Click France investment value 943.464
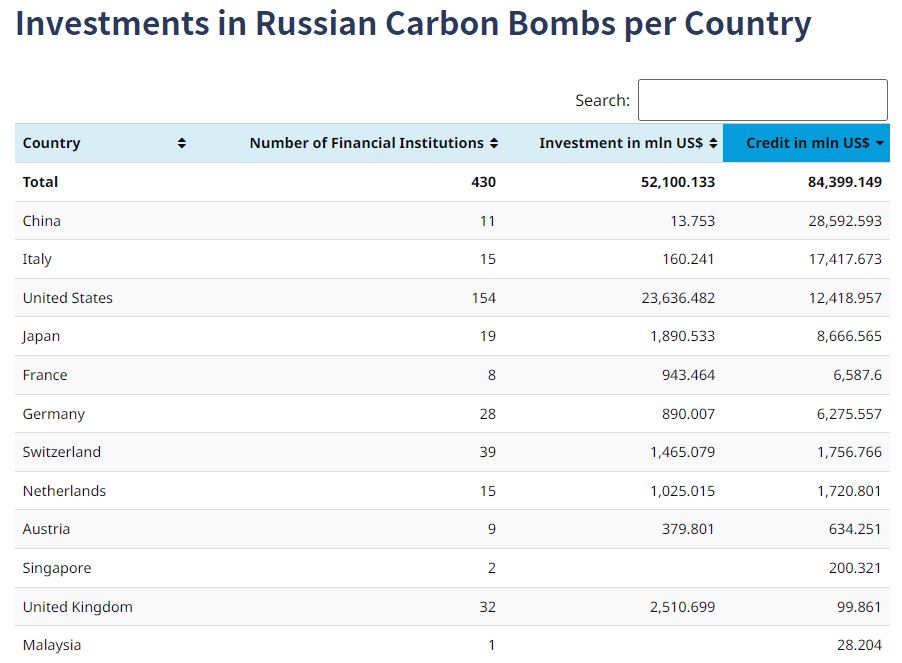Viewport: 902px width, 663px height. (x=688, y=375)
